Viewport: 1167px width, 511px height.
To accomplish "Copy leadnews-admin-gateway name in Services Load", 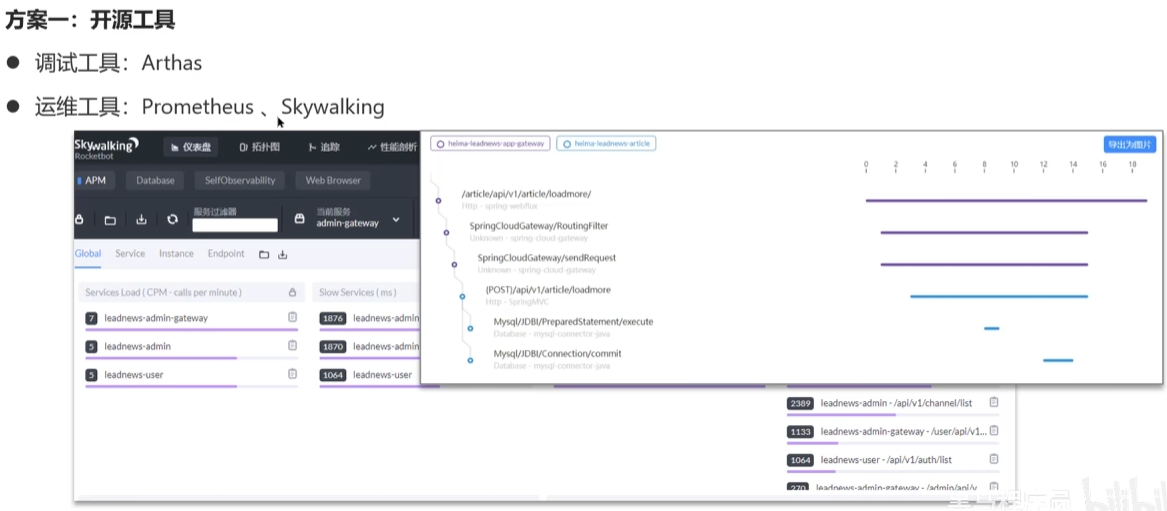I will pos(292,317).
